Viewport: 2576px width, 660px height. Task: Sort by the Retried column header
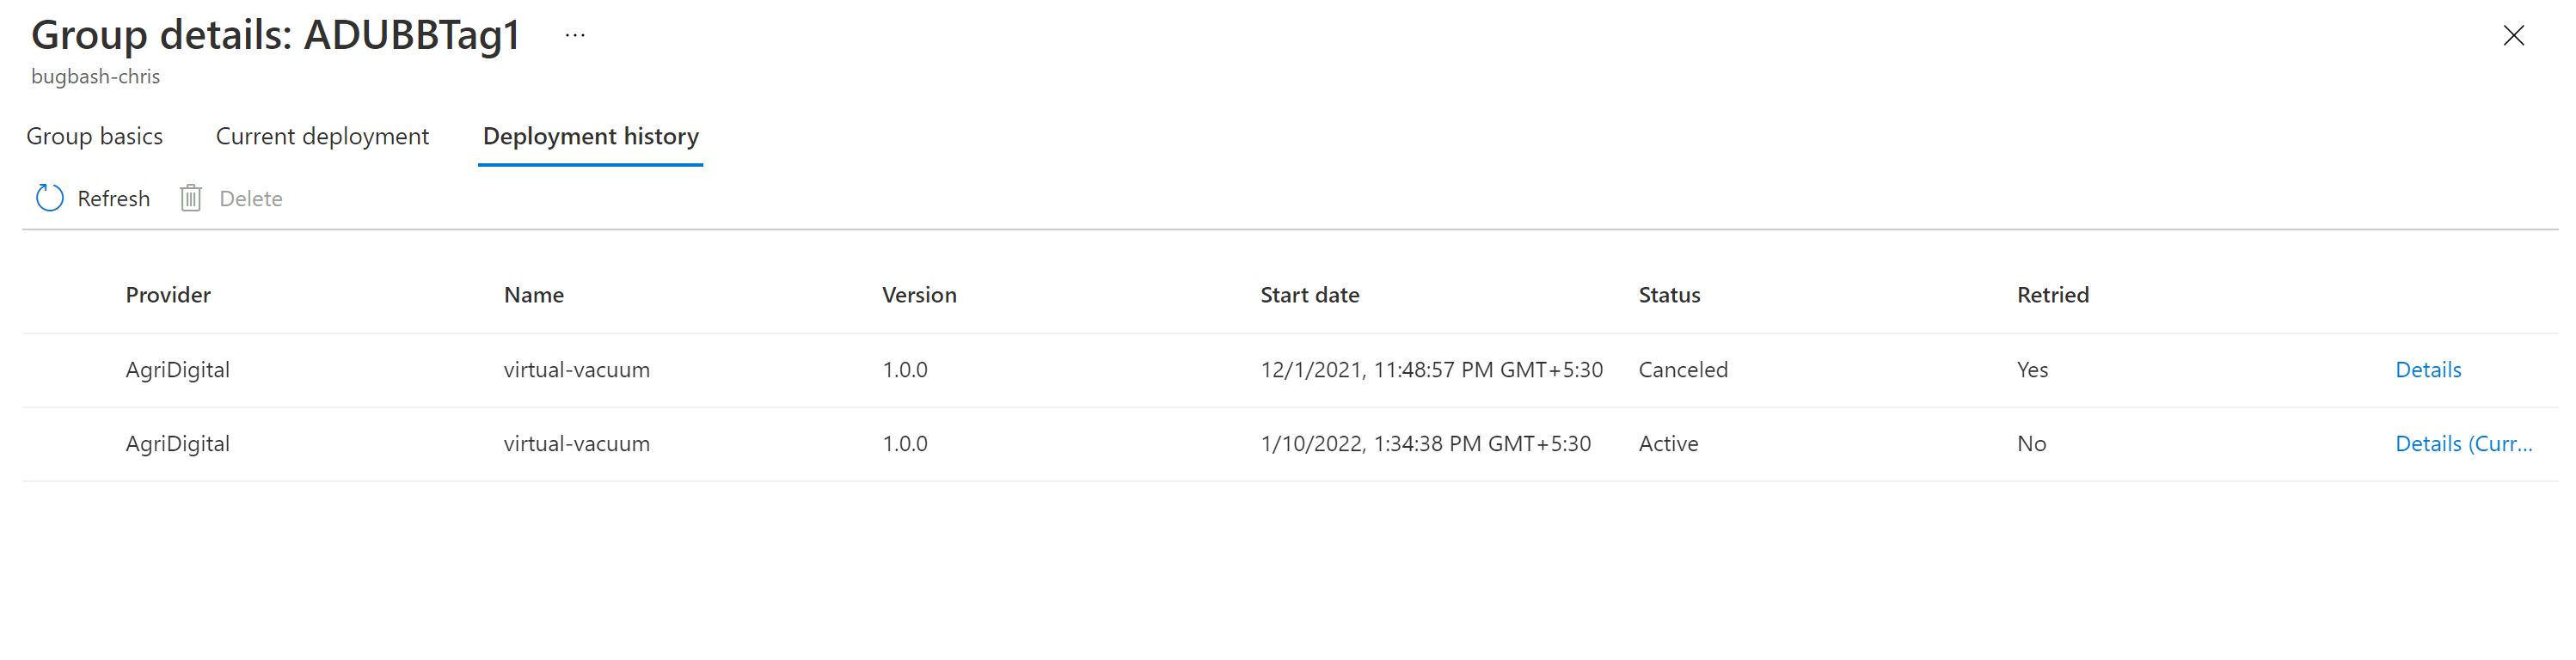(x=2053, y=295)
